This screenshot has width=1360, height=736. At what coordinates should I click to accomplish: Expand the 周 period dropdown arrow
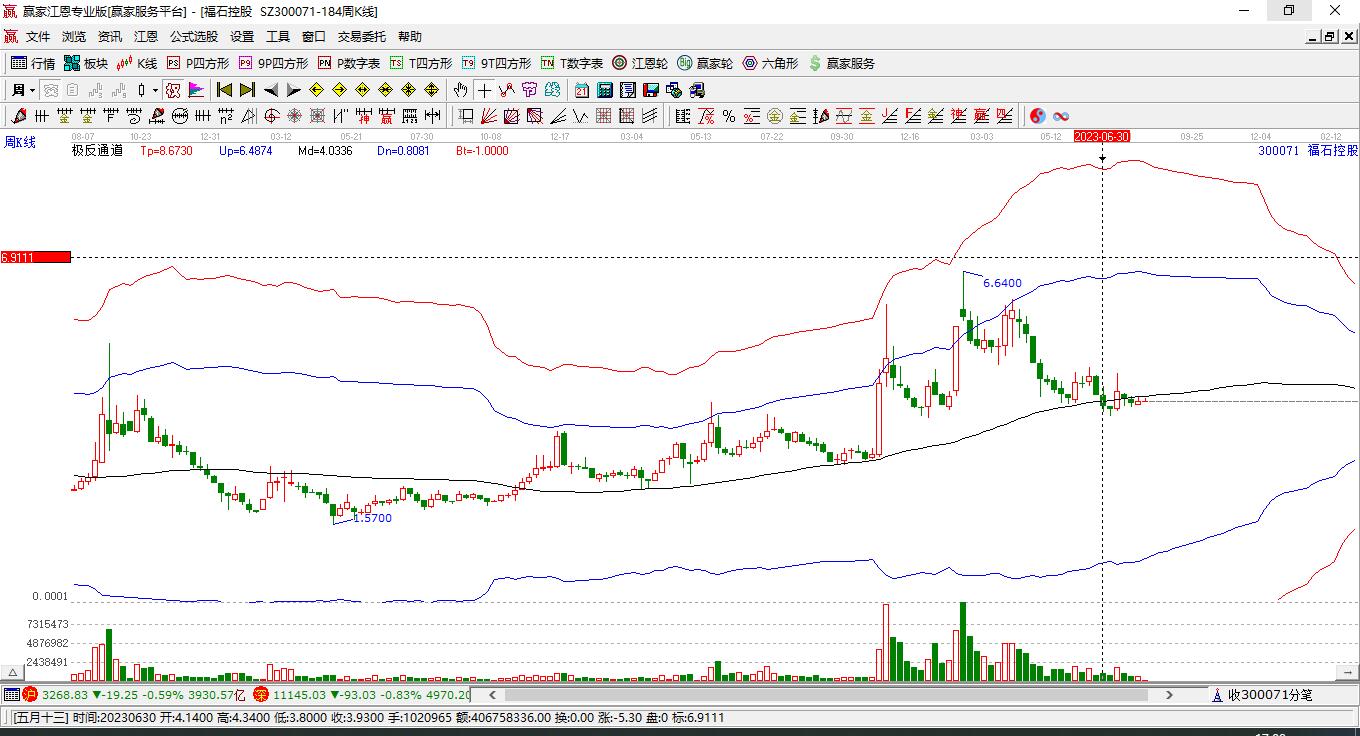click(x=32, y=90)
